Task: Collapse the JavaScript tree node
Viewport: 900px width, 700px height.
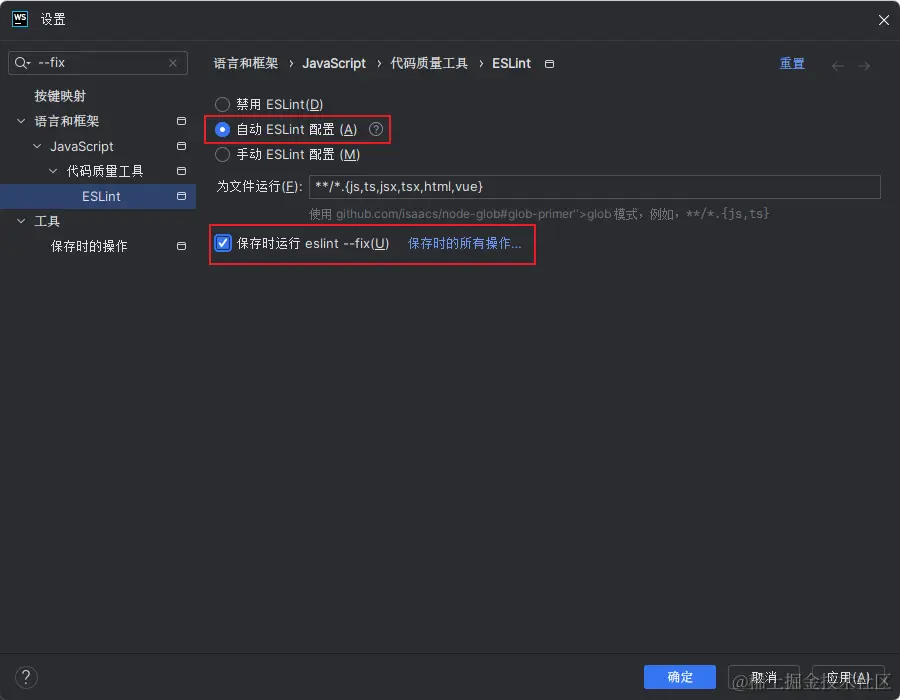Action: pos(37,146)
